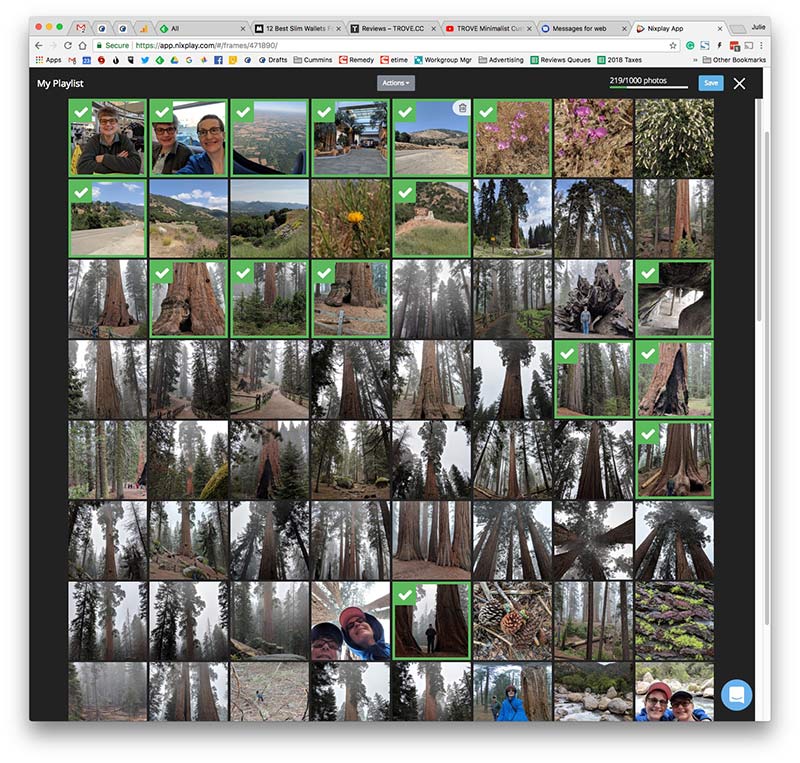800x763 pixels.
Task: Switch to the TROVE Minimalist YouTube tab
Action: point(486,29)
